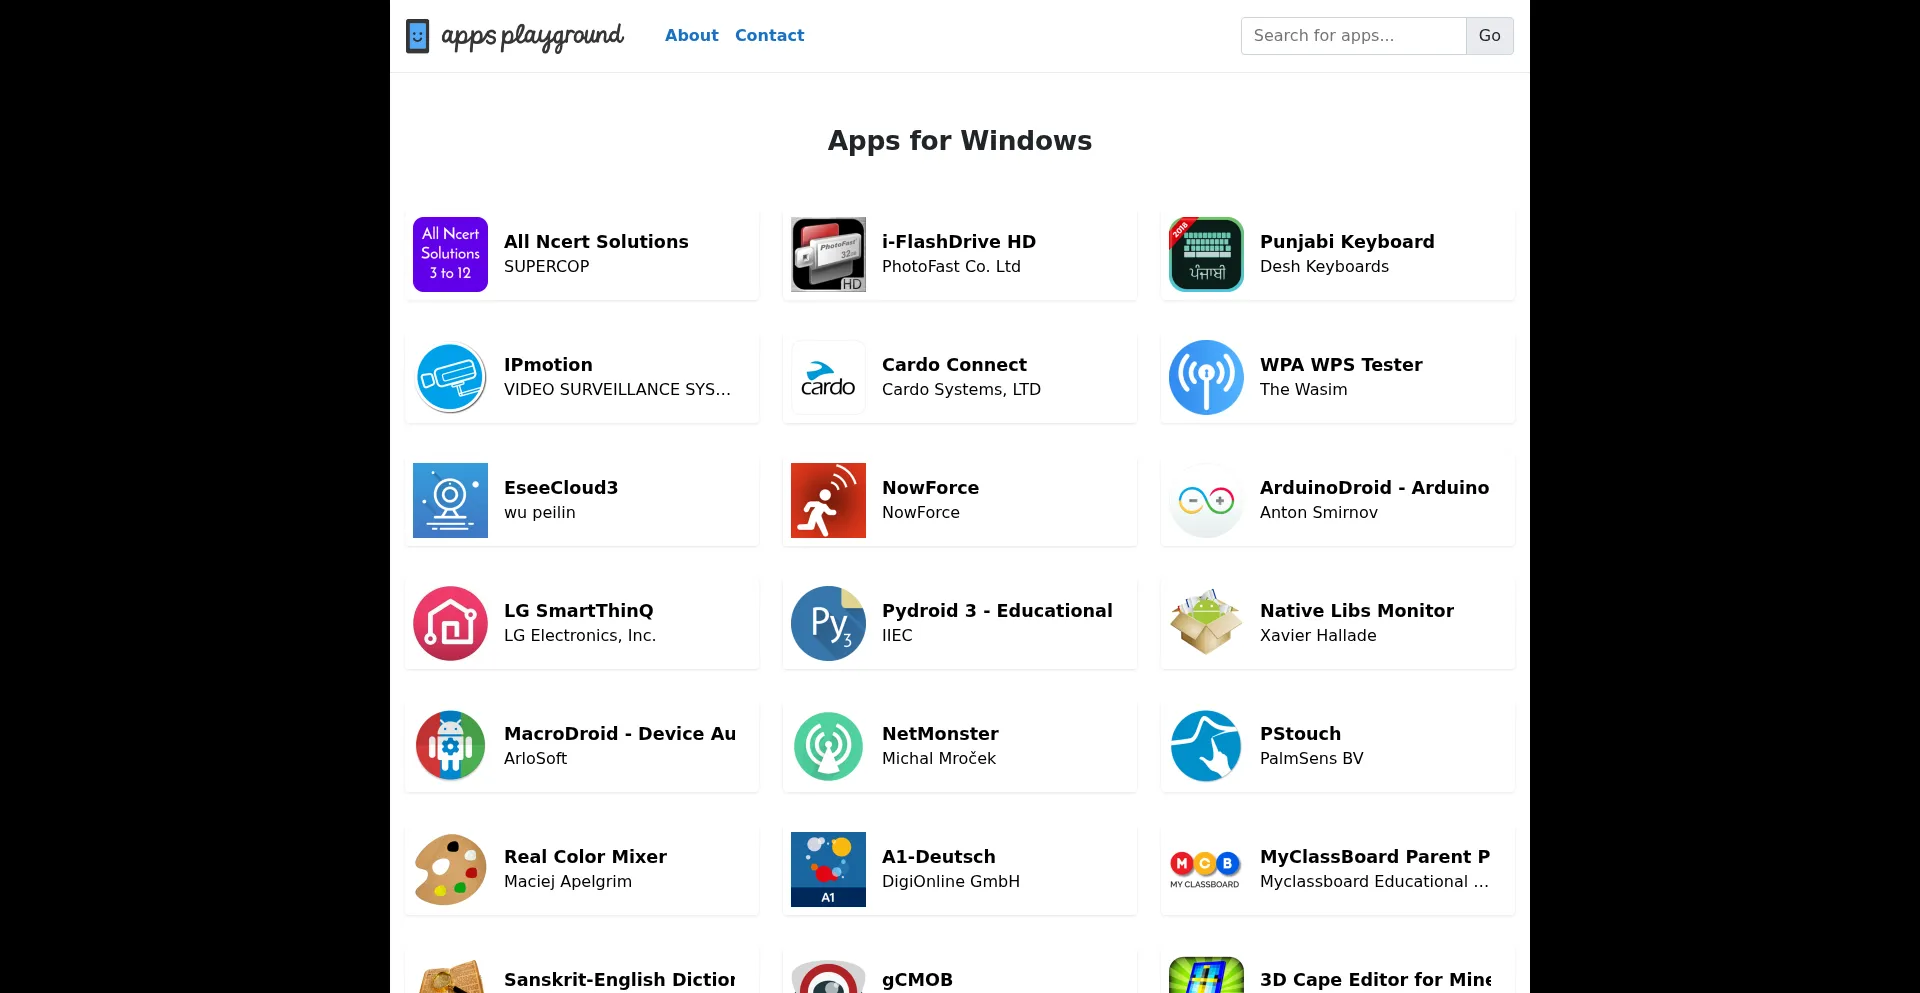The height and width of the screenshot is (993, 1920).
Task: Open the Pydroid 3 - Educational title
Action: coord(997,611)
